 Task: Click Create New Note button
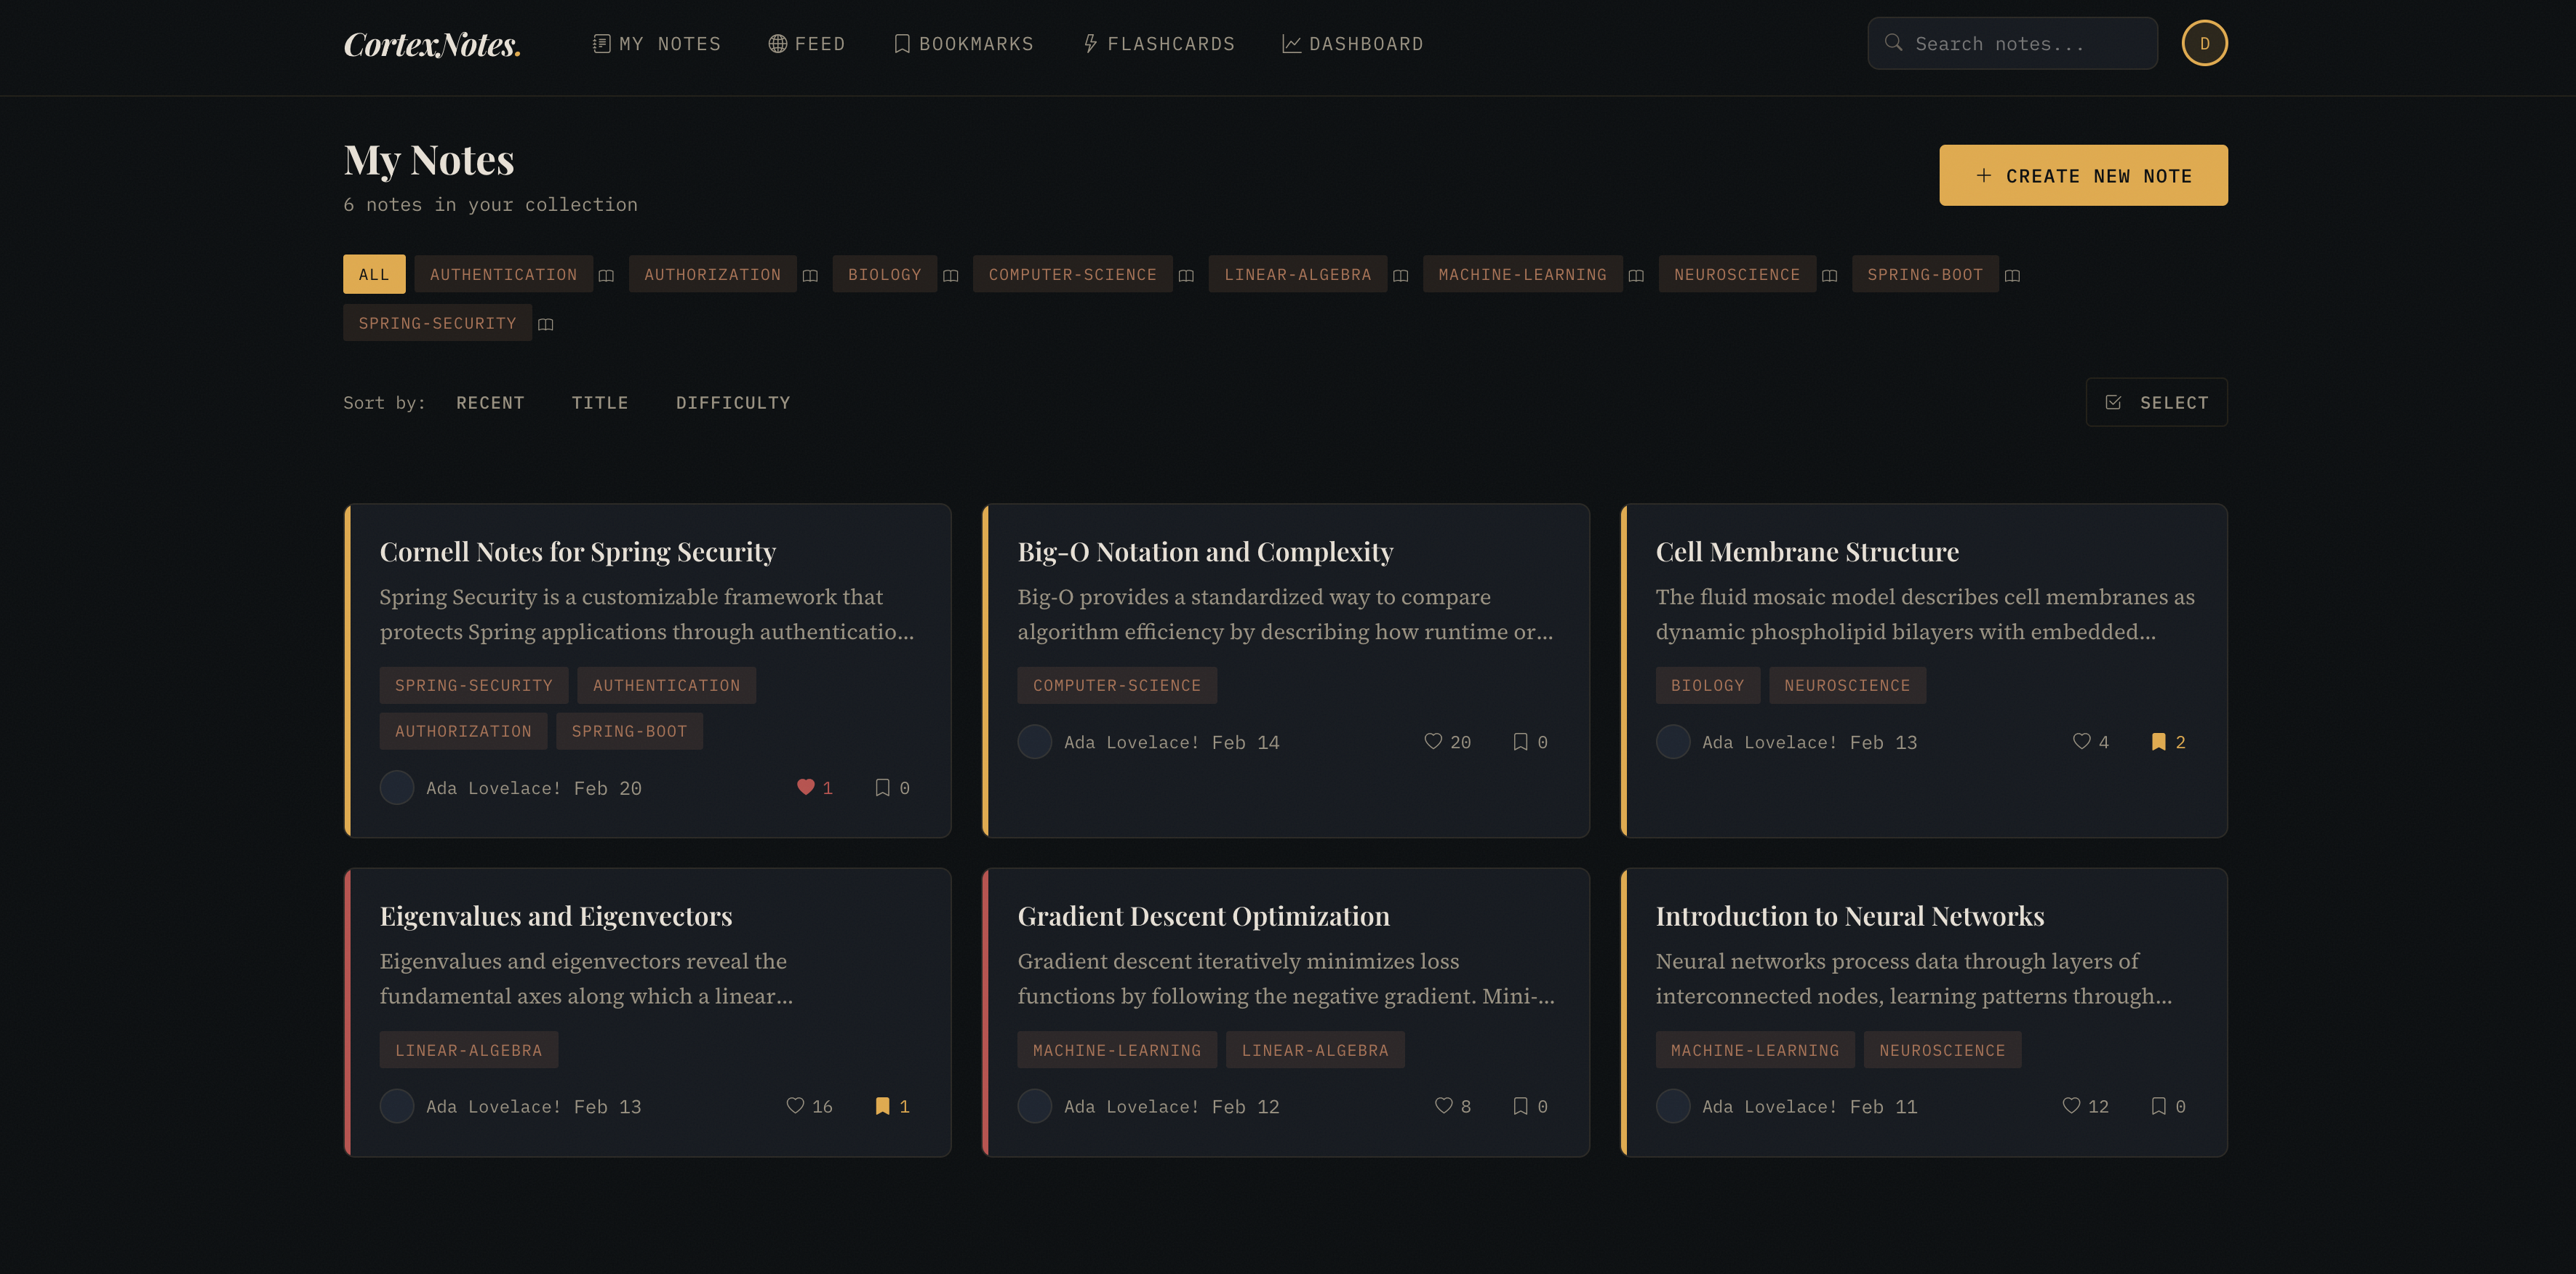tap(2082, 175)
